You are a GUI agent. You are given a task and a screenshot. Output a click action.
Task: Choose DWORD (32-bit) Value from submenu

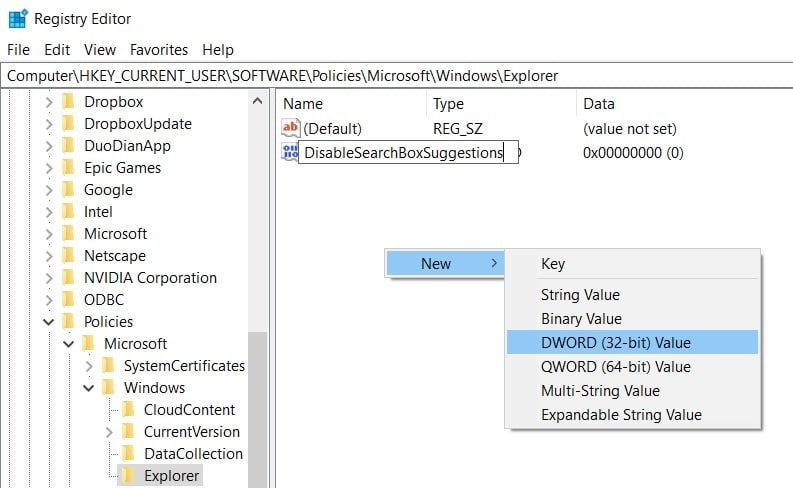tap(615, 342)
